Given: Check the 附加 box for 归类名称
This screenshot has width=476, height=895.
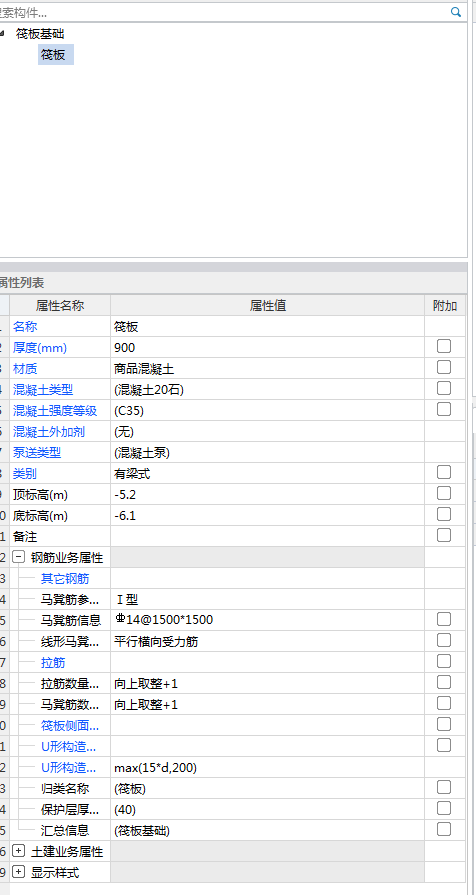Looking at the screenshot, I should (x=444, y=787).
